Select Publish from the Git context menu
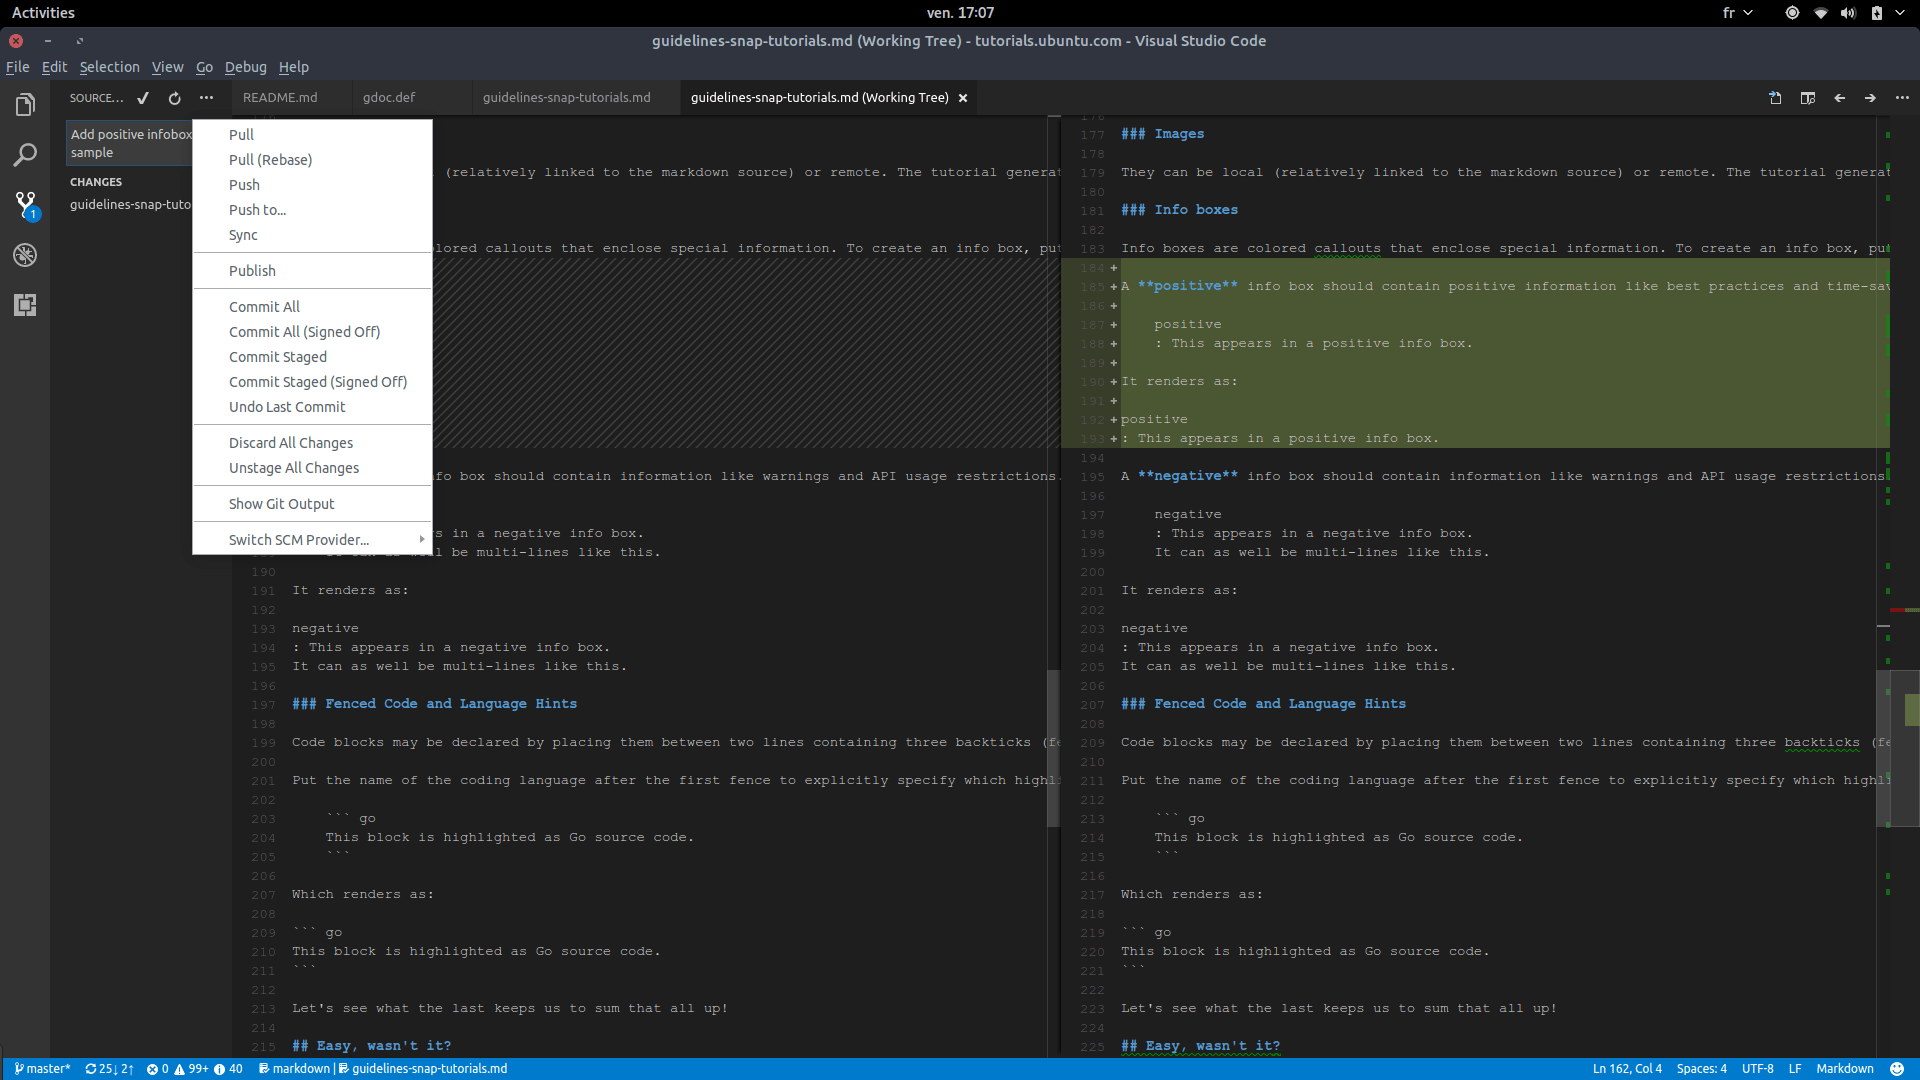 point(251,270)
